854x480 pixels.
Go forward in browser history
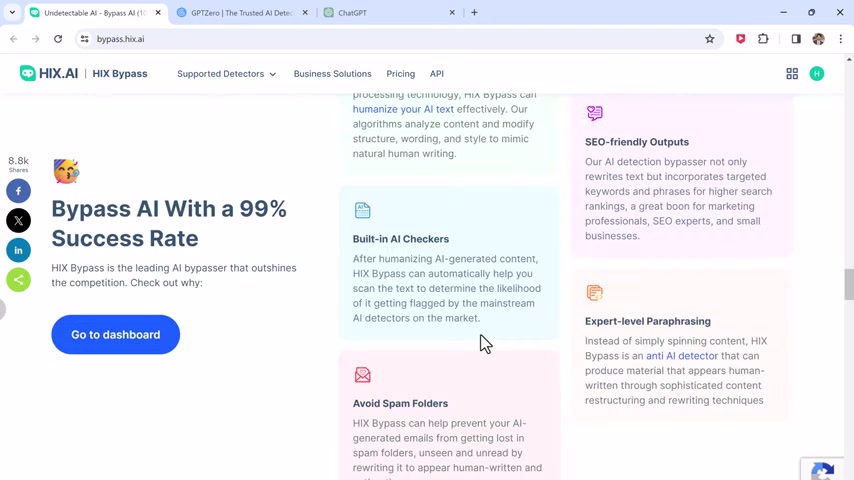pos(35,39)
